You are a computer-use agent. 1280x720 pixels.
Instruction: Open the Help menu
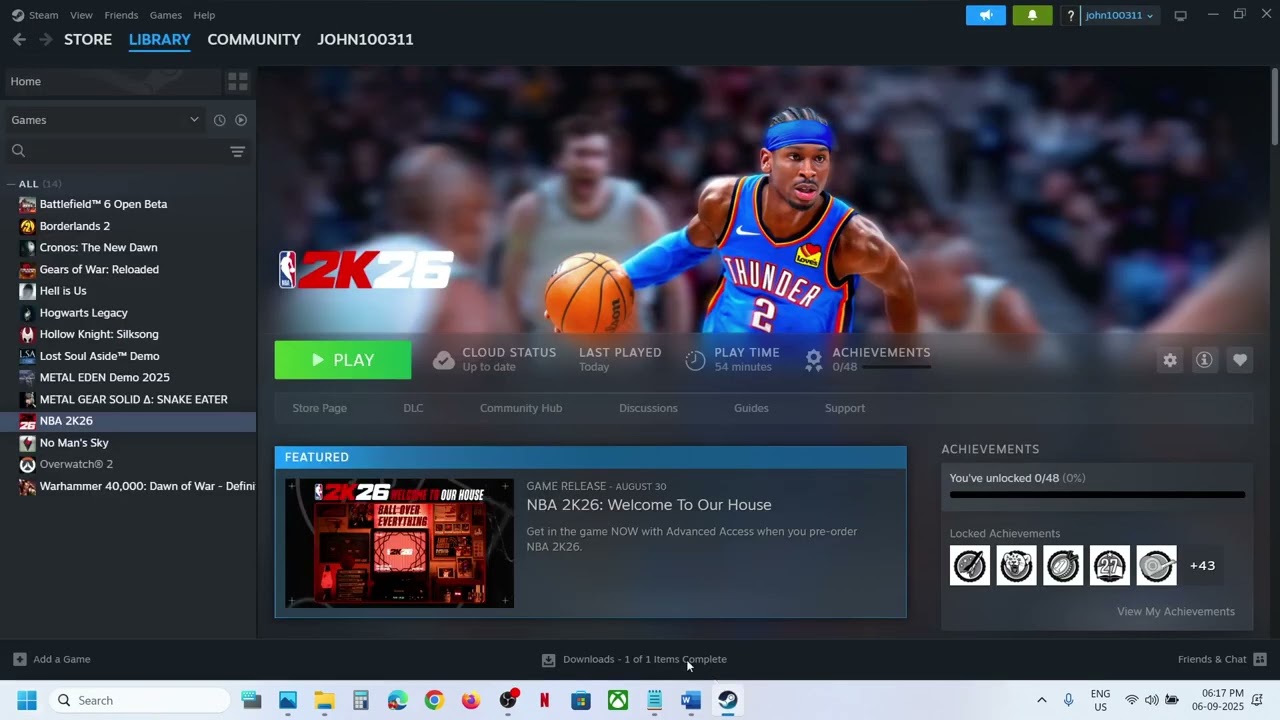(204, 15)
